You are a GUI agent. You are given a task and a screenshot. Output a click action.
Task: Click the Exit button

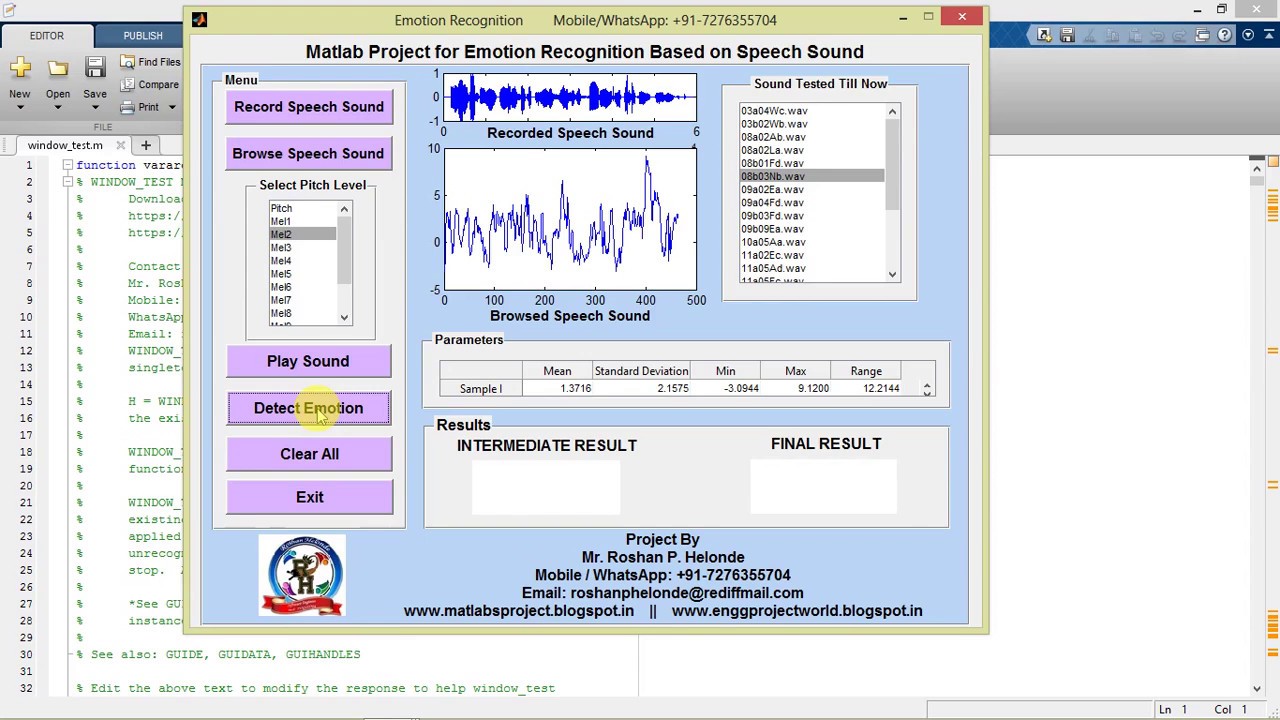coord(309,497)
